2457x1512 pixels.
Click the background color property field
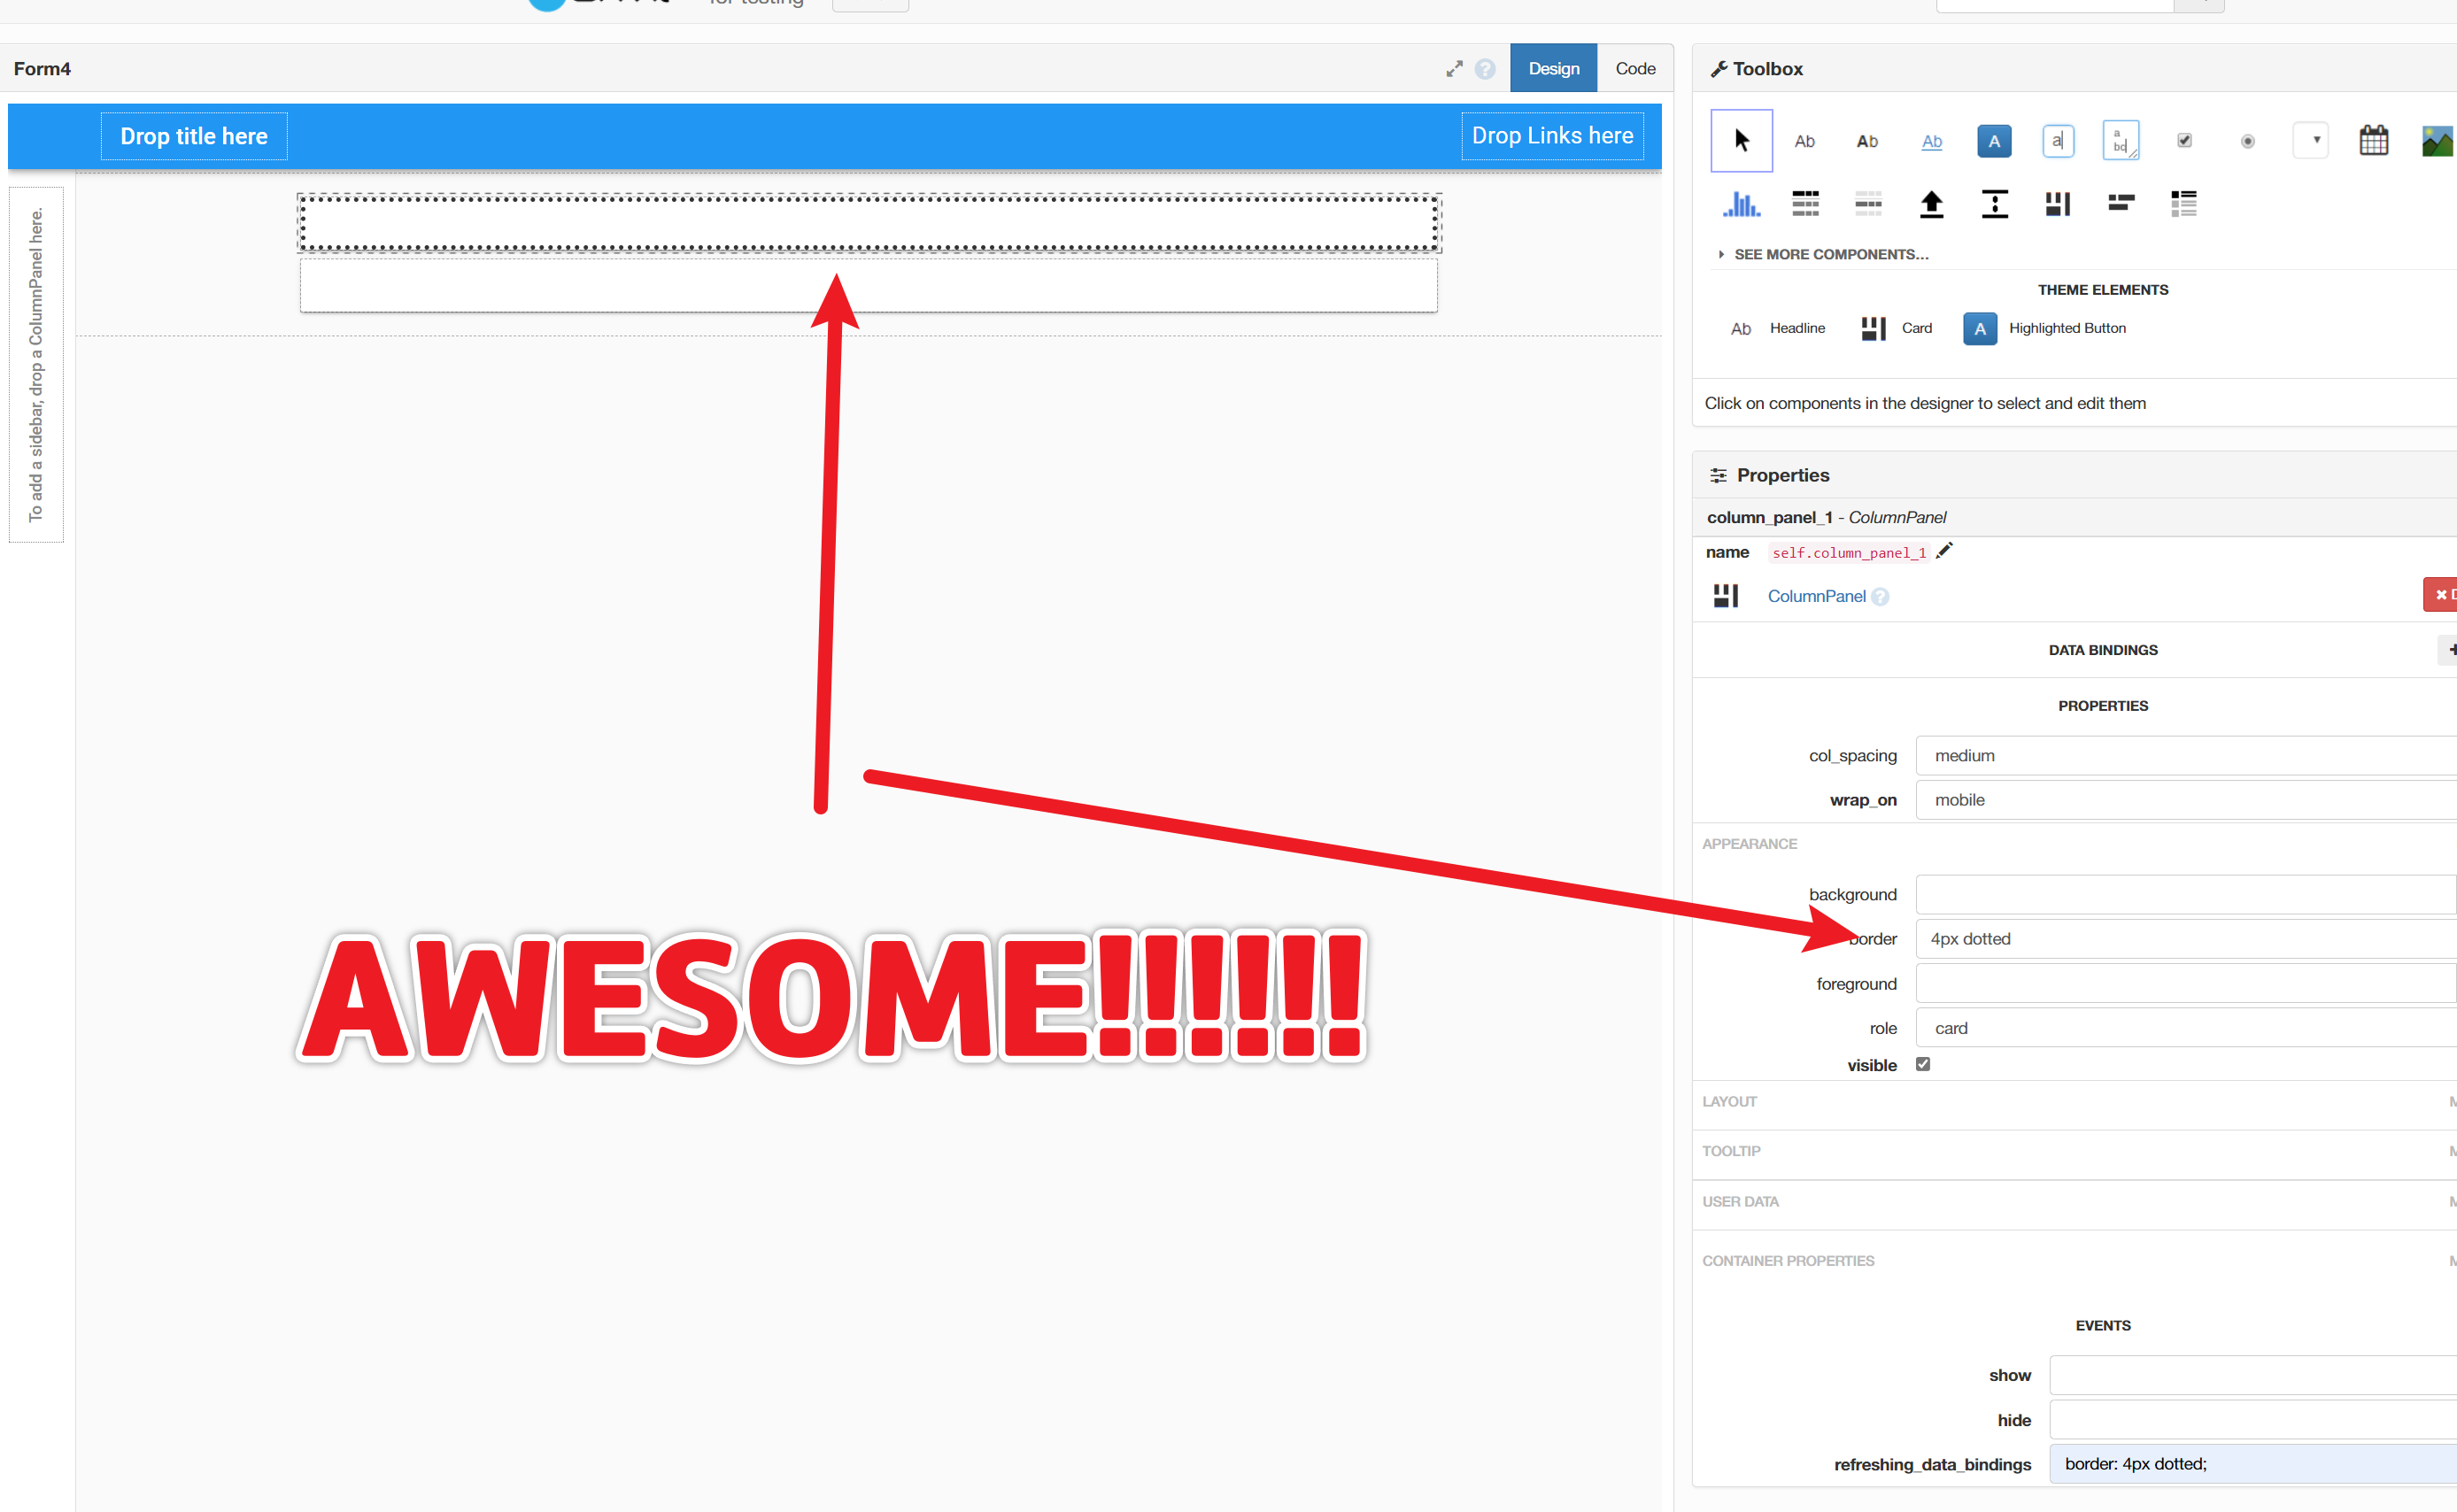click(x=2186, y=895)
